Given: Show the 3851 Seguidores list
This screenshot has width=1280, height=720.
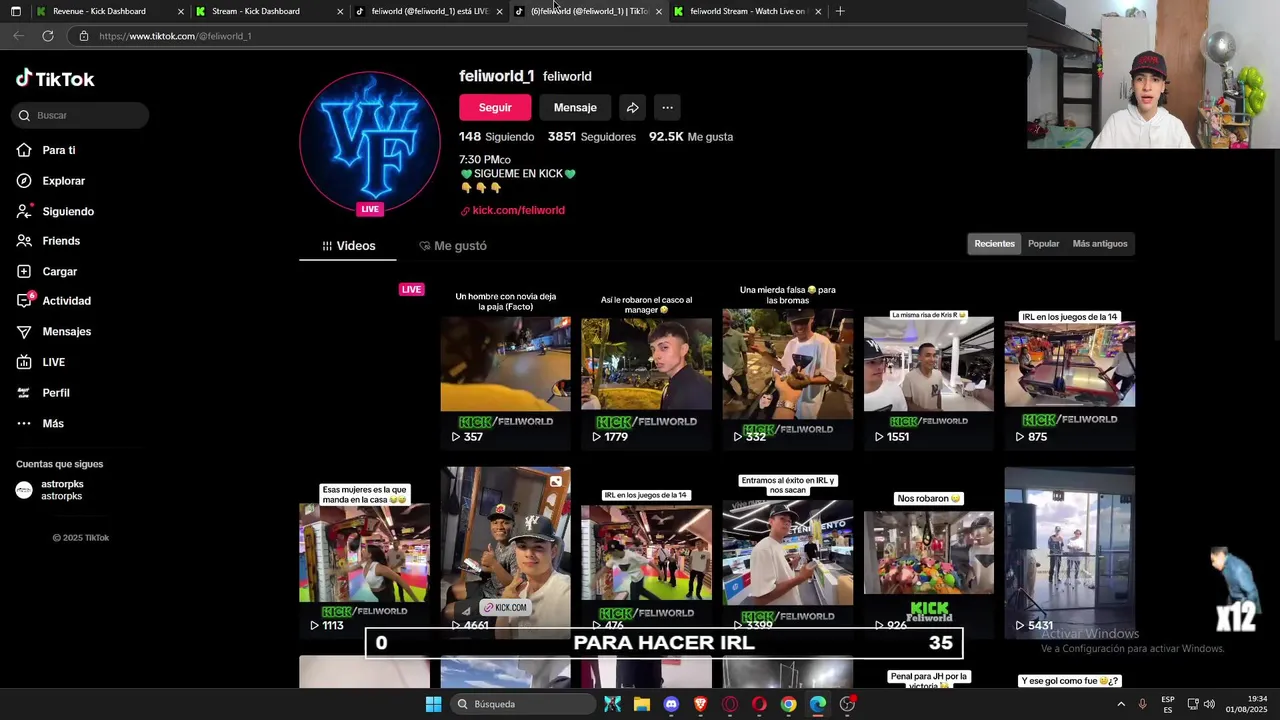Looking at the screenshot, I should pos(591,136).
